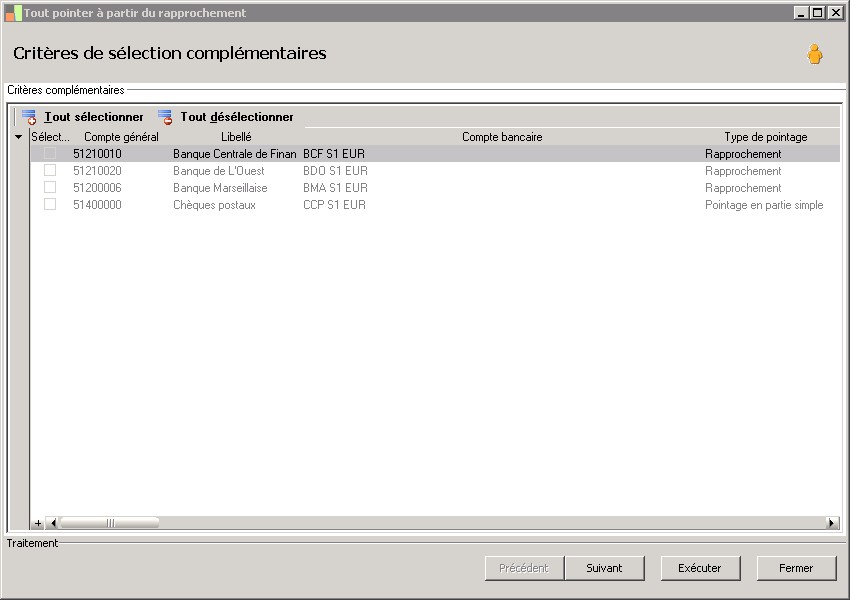Open the grid column options arrow
The image size is (850, 600).
(x=18, y=137)
